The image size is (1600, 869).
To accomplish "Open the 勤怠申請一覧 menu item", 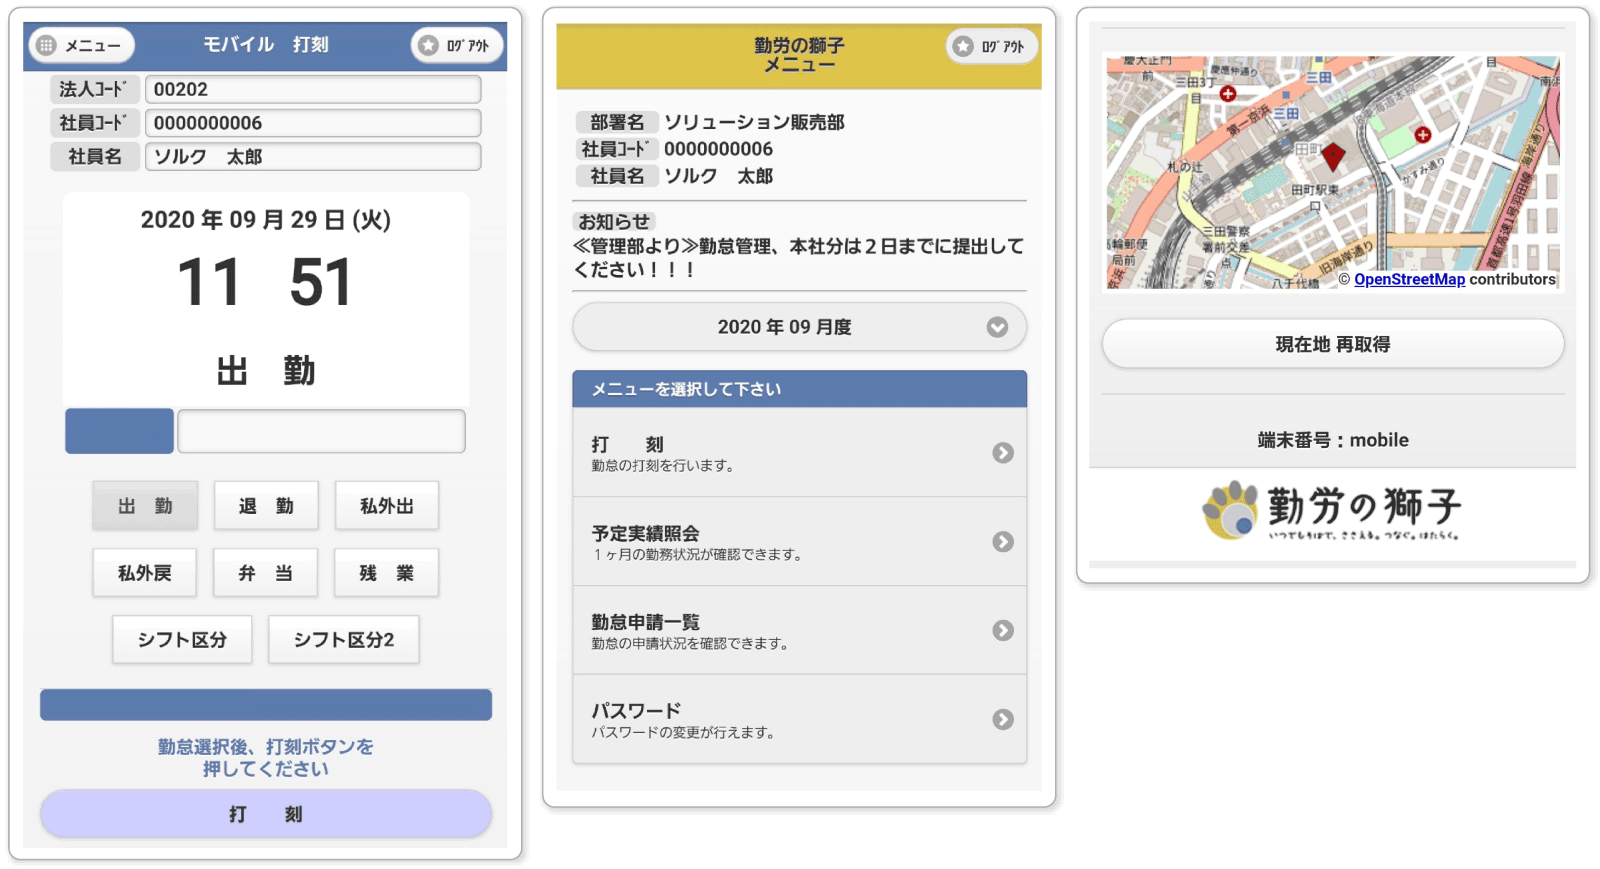I will point(799,631).
